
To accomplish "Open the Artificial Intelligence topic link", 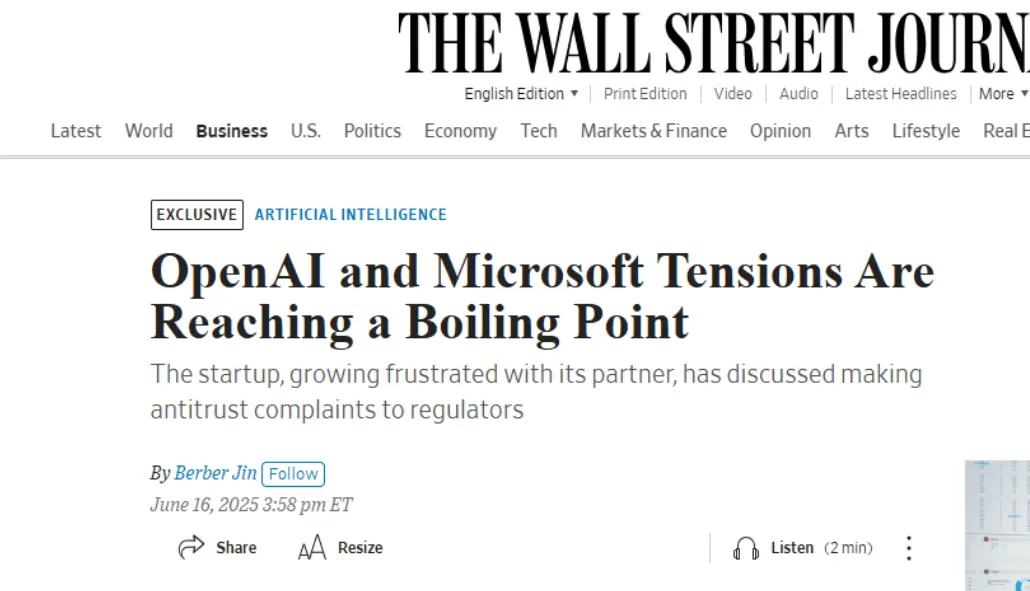I will point(351,215).
